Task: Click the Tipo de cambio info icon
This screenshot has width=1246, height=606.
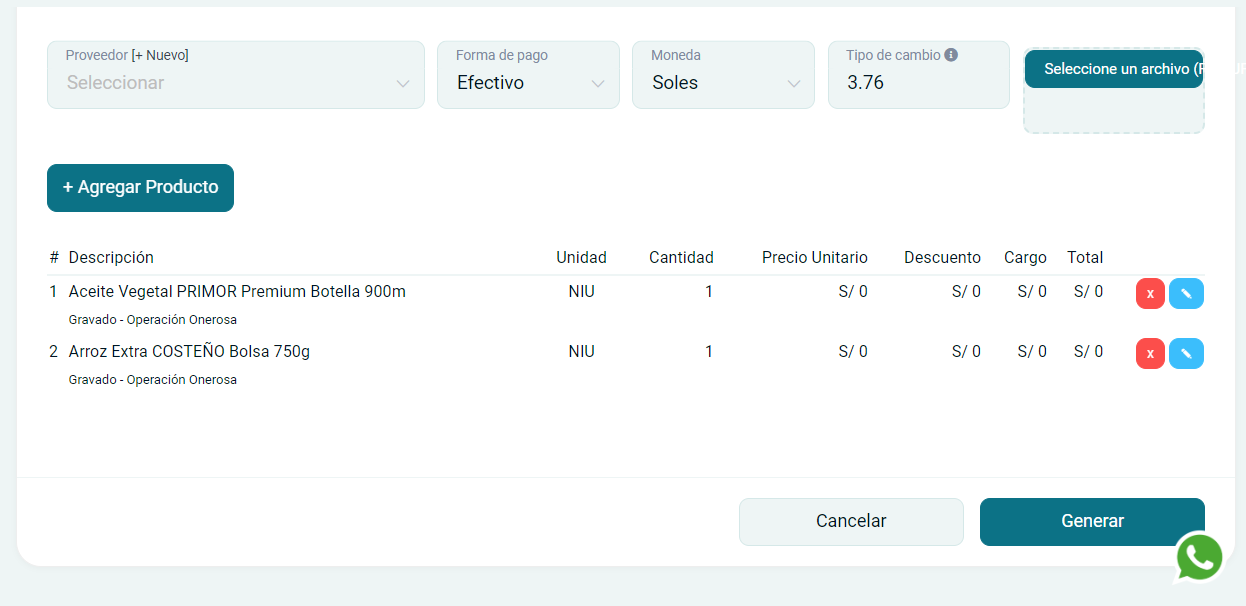Action: pos(951,55)
